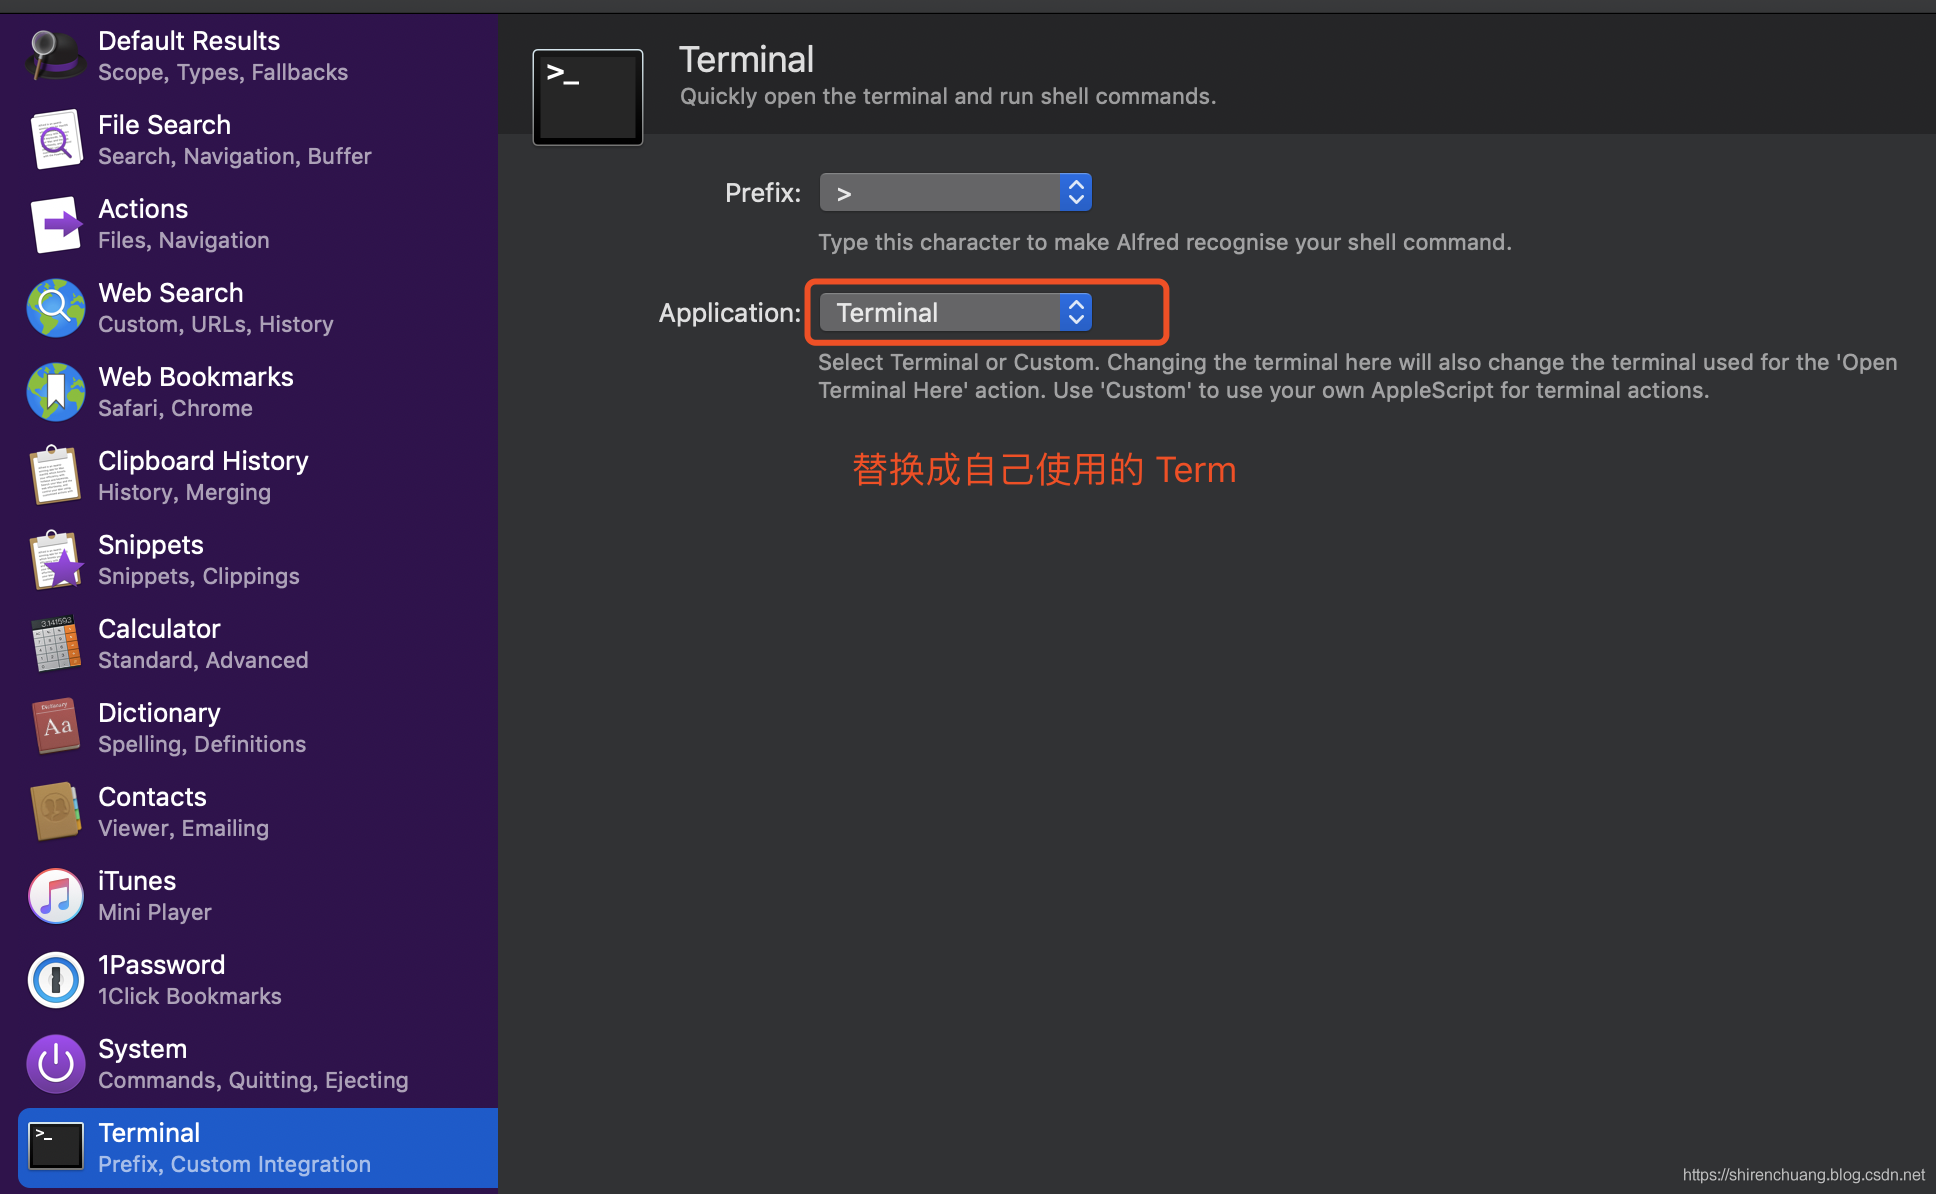Go to the Actions feature section
Viewport: 1936px width, 1194px height.
[258, 223]
